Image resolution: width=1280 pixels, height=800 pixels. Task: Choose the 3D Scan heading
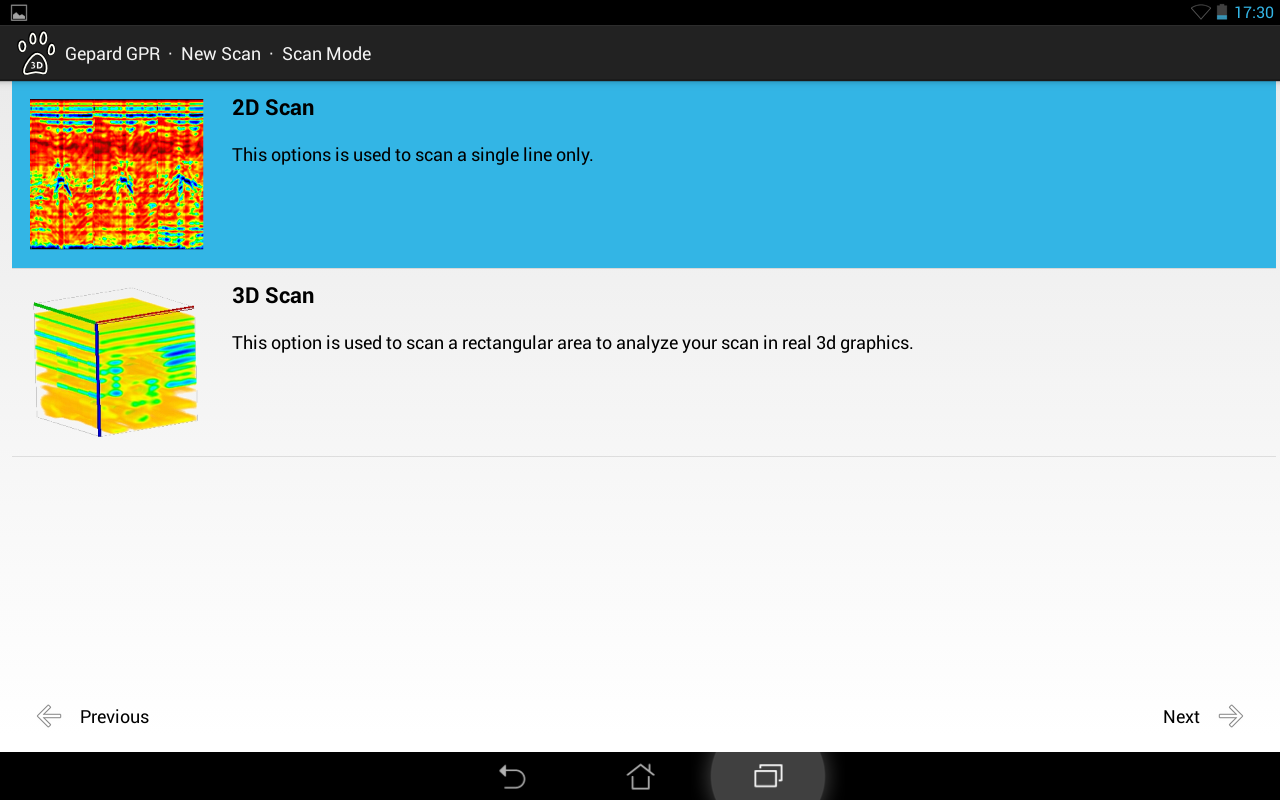tap(273, 296)
